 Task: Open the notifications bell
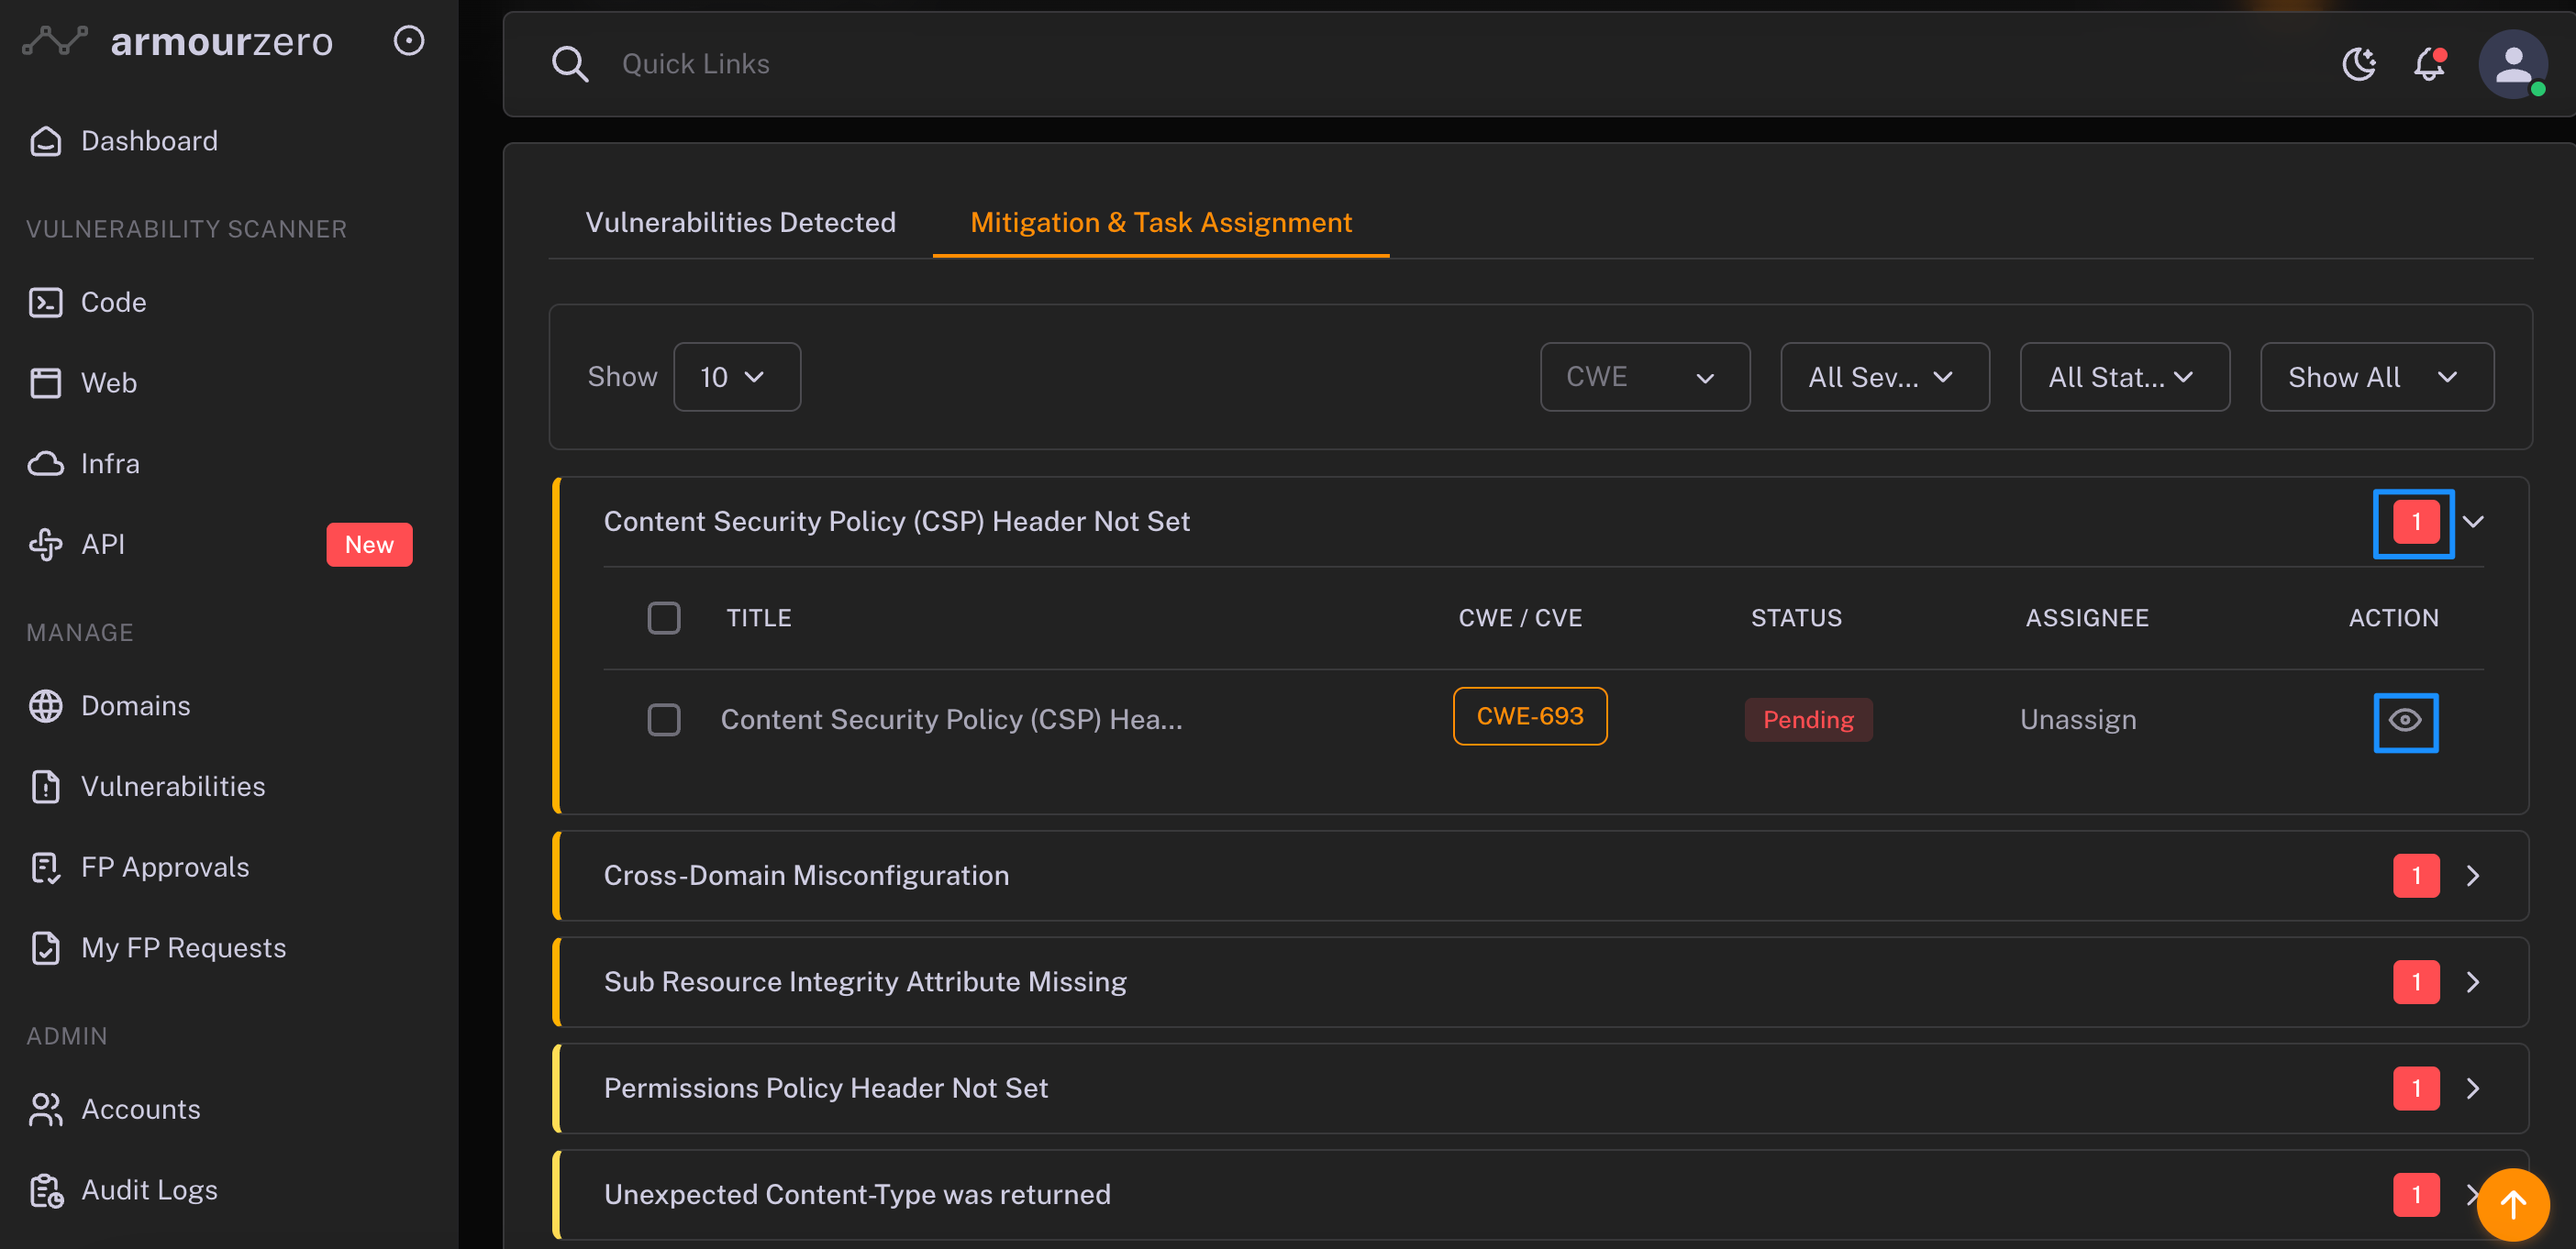click(2429, 64)
